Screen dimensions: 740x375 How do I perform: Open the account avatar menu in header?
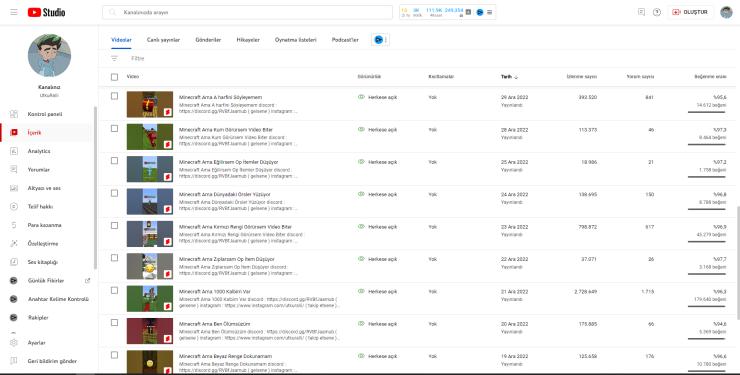click(x=726, y=12)
